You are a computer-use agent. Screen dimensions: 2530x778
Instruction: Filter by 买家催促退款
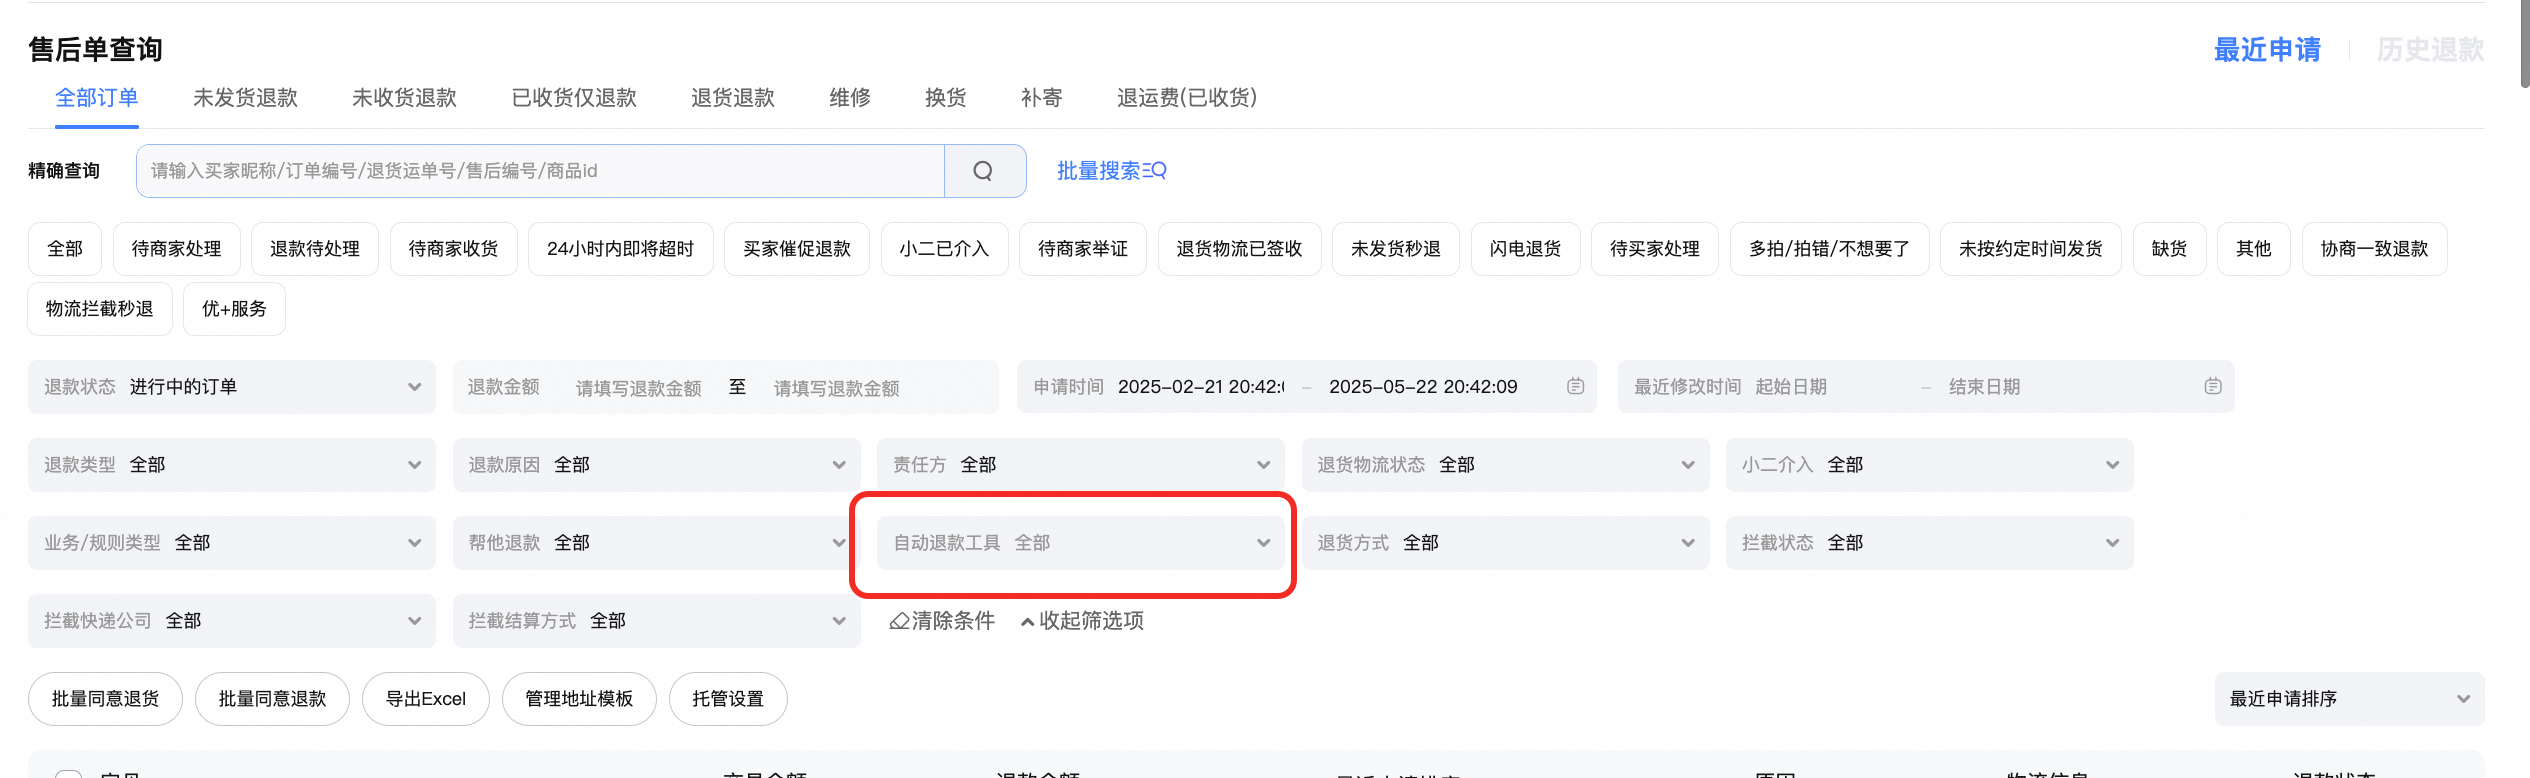[x=797, y=249]
